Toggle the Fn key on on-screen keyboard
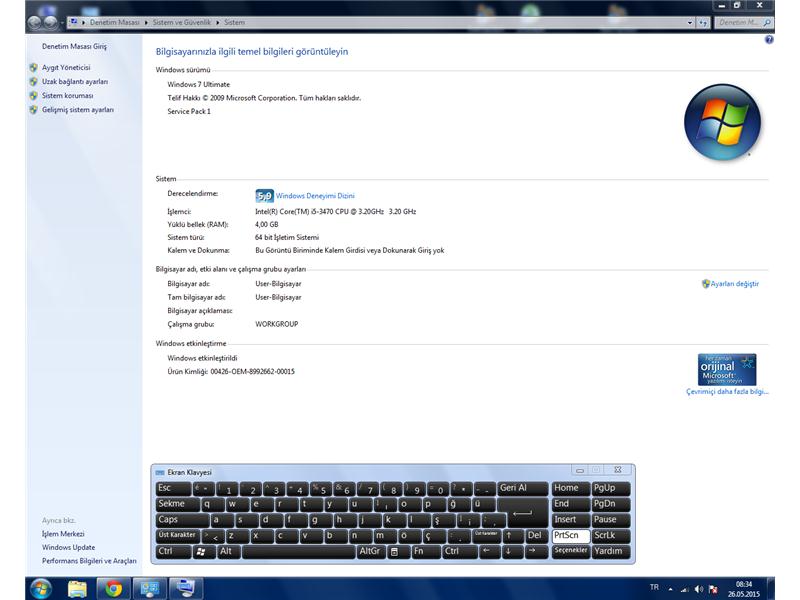This screenshot has height=600, width=800. click(426, 552)
